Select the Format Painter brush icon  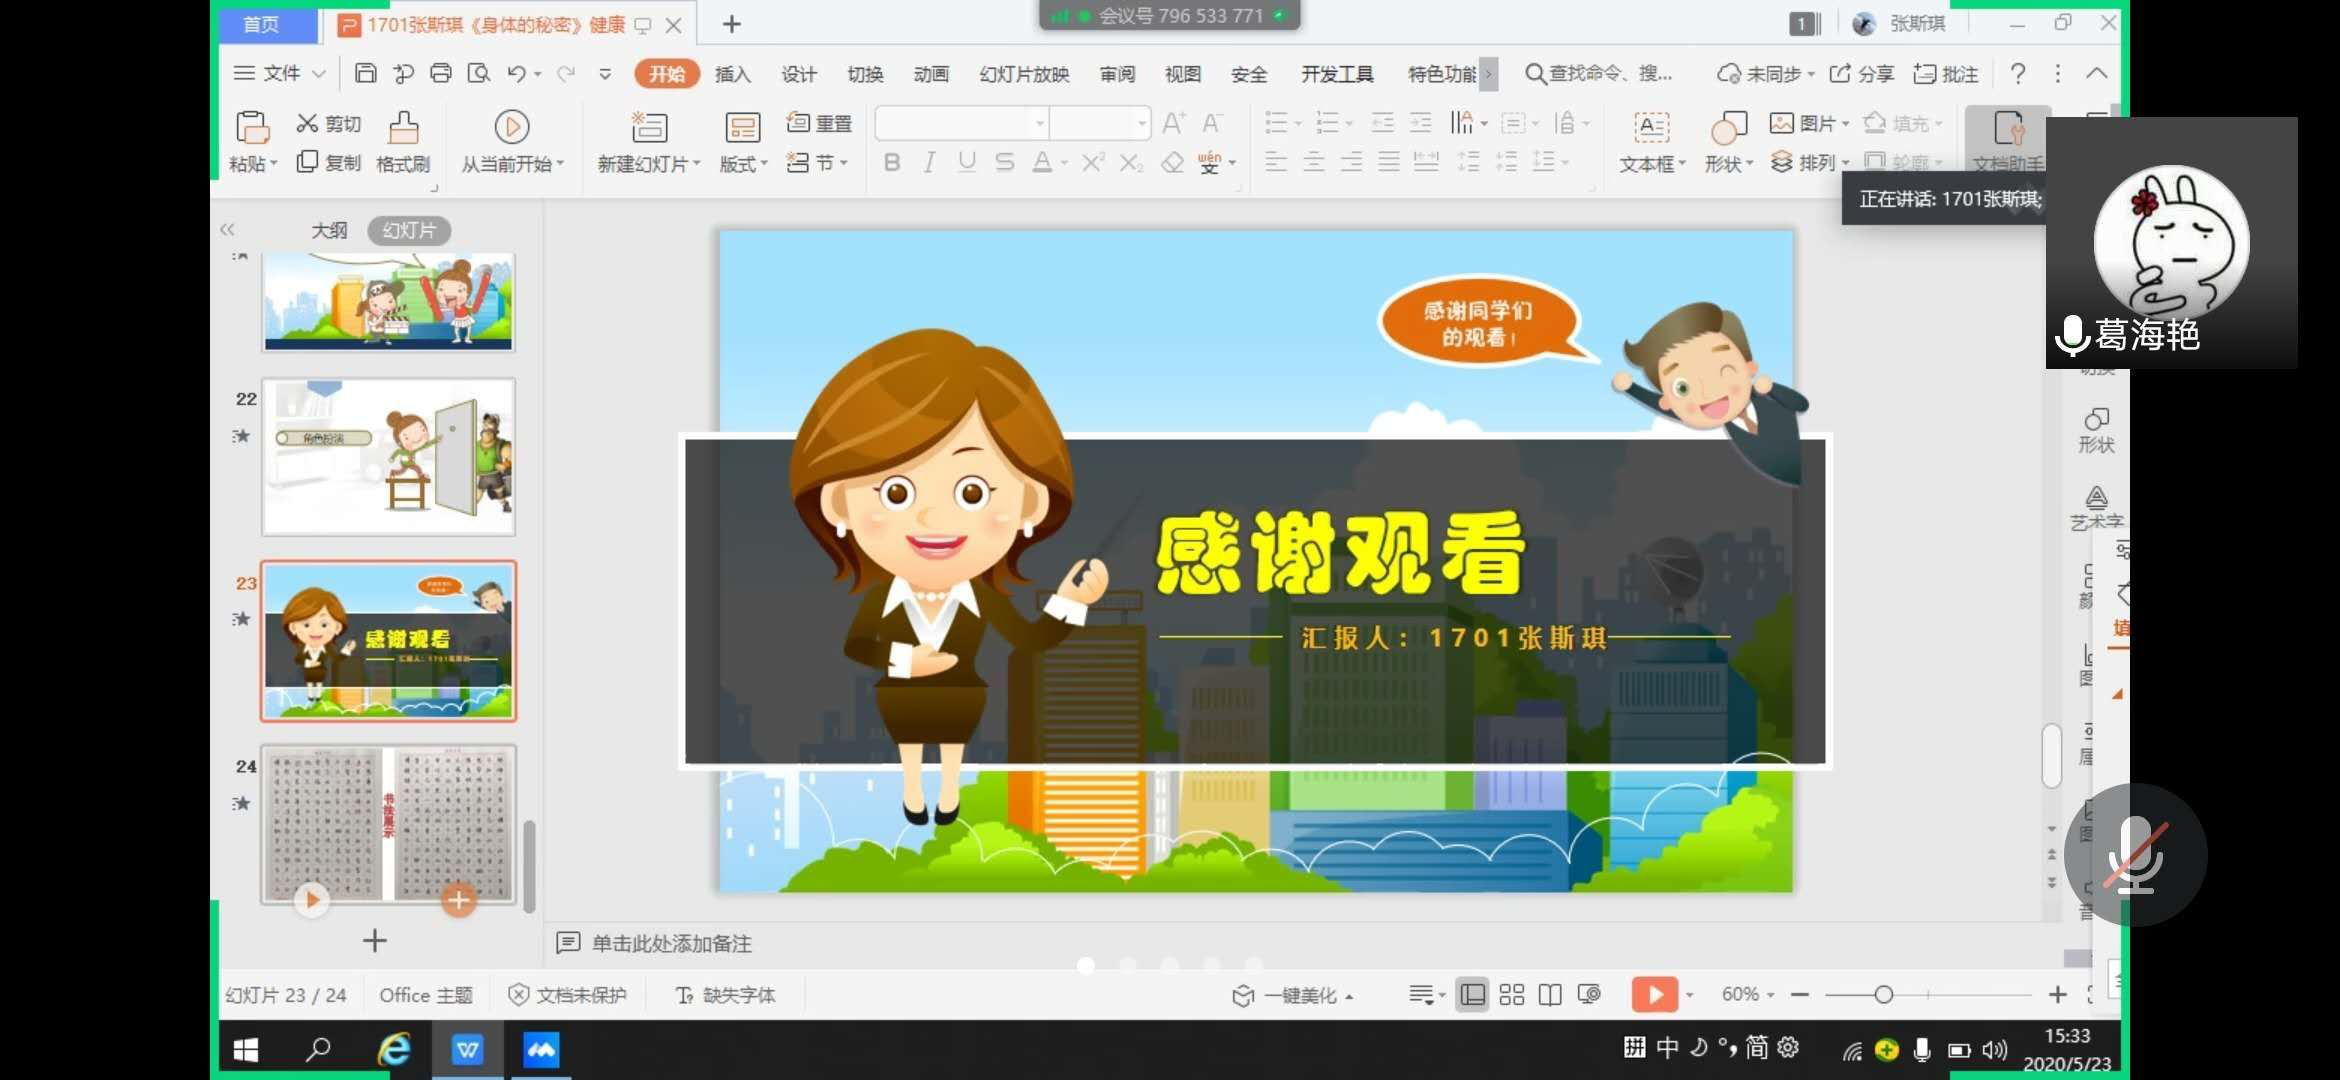point(403,128)
